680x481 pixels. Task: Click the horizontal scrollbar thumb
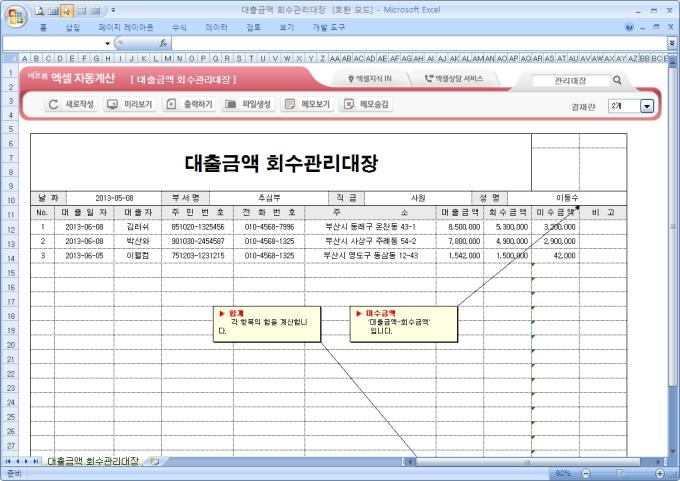(x=528, y=461)
